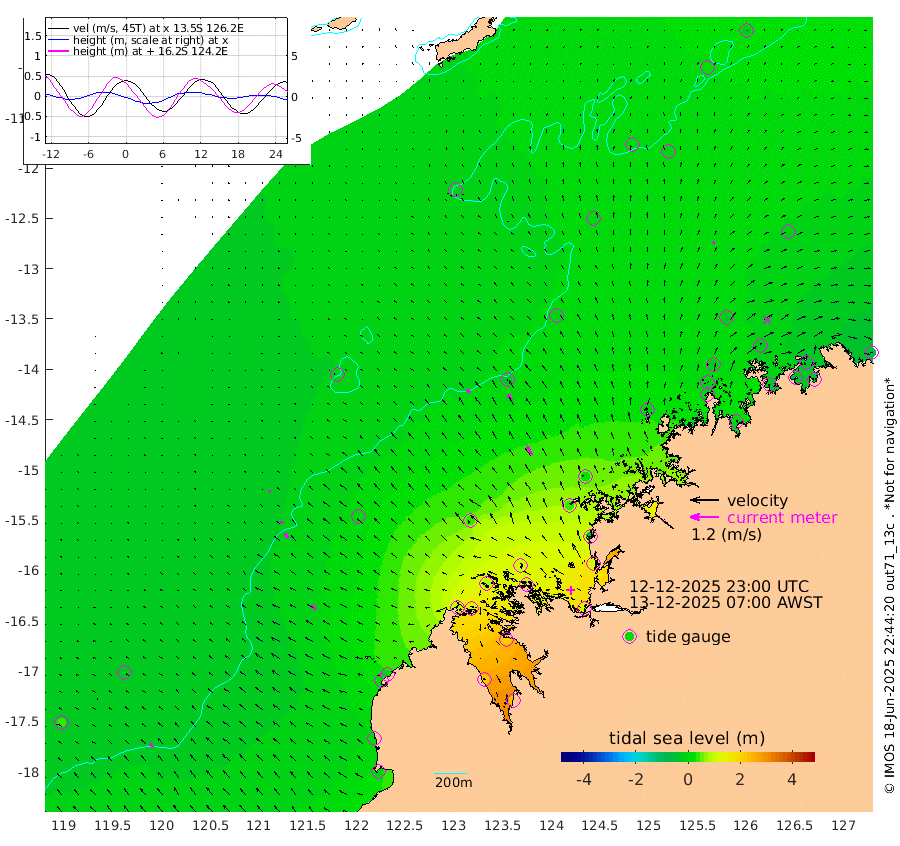Click 'height (m) at + 16.2S 124.2E' legend entry

tap(150, 51)
